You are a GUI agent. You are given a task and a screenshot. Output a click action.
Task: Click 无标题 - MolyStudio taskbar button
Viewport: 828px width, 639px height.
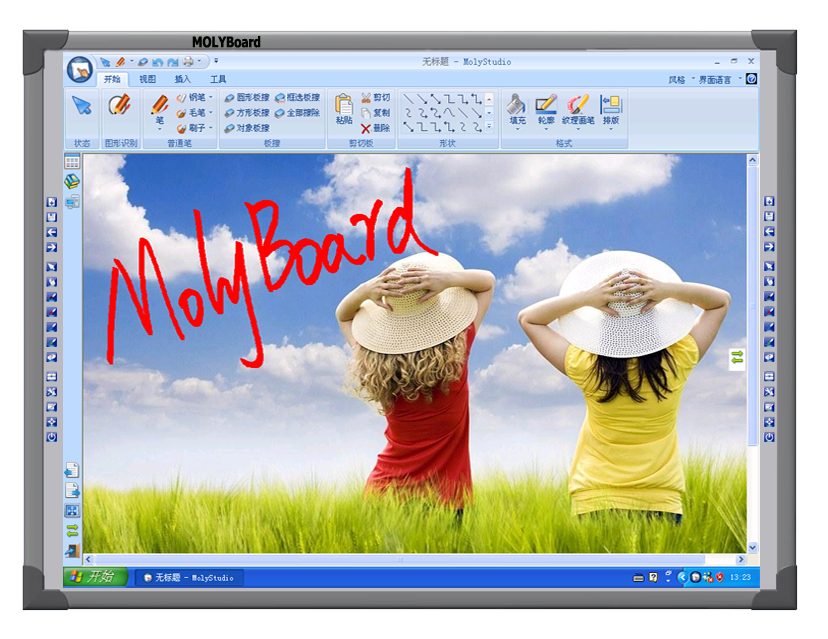(x=189, y=578)
